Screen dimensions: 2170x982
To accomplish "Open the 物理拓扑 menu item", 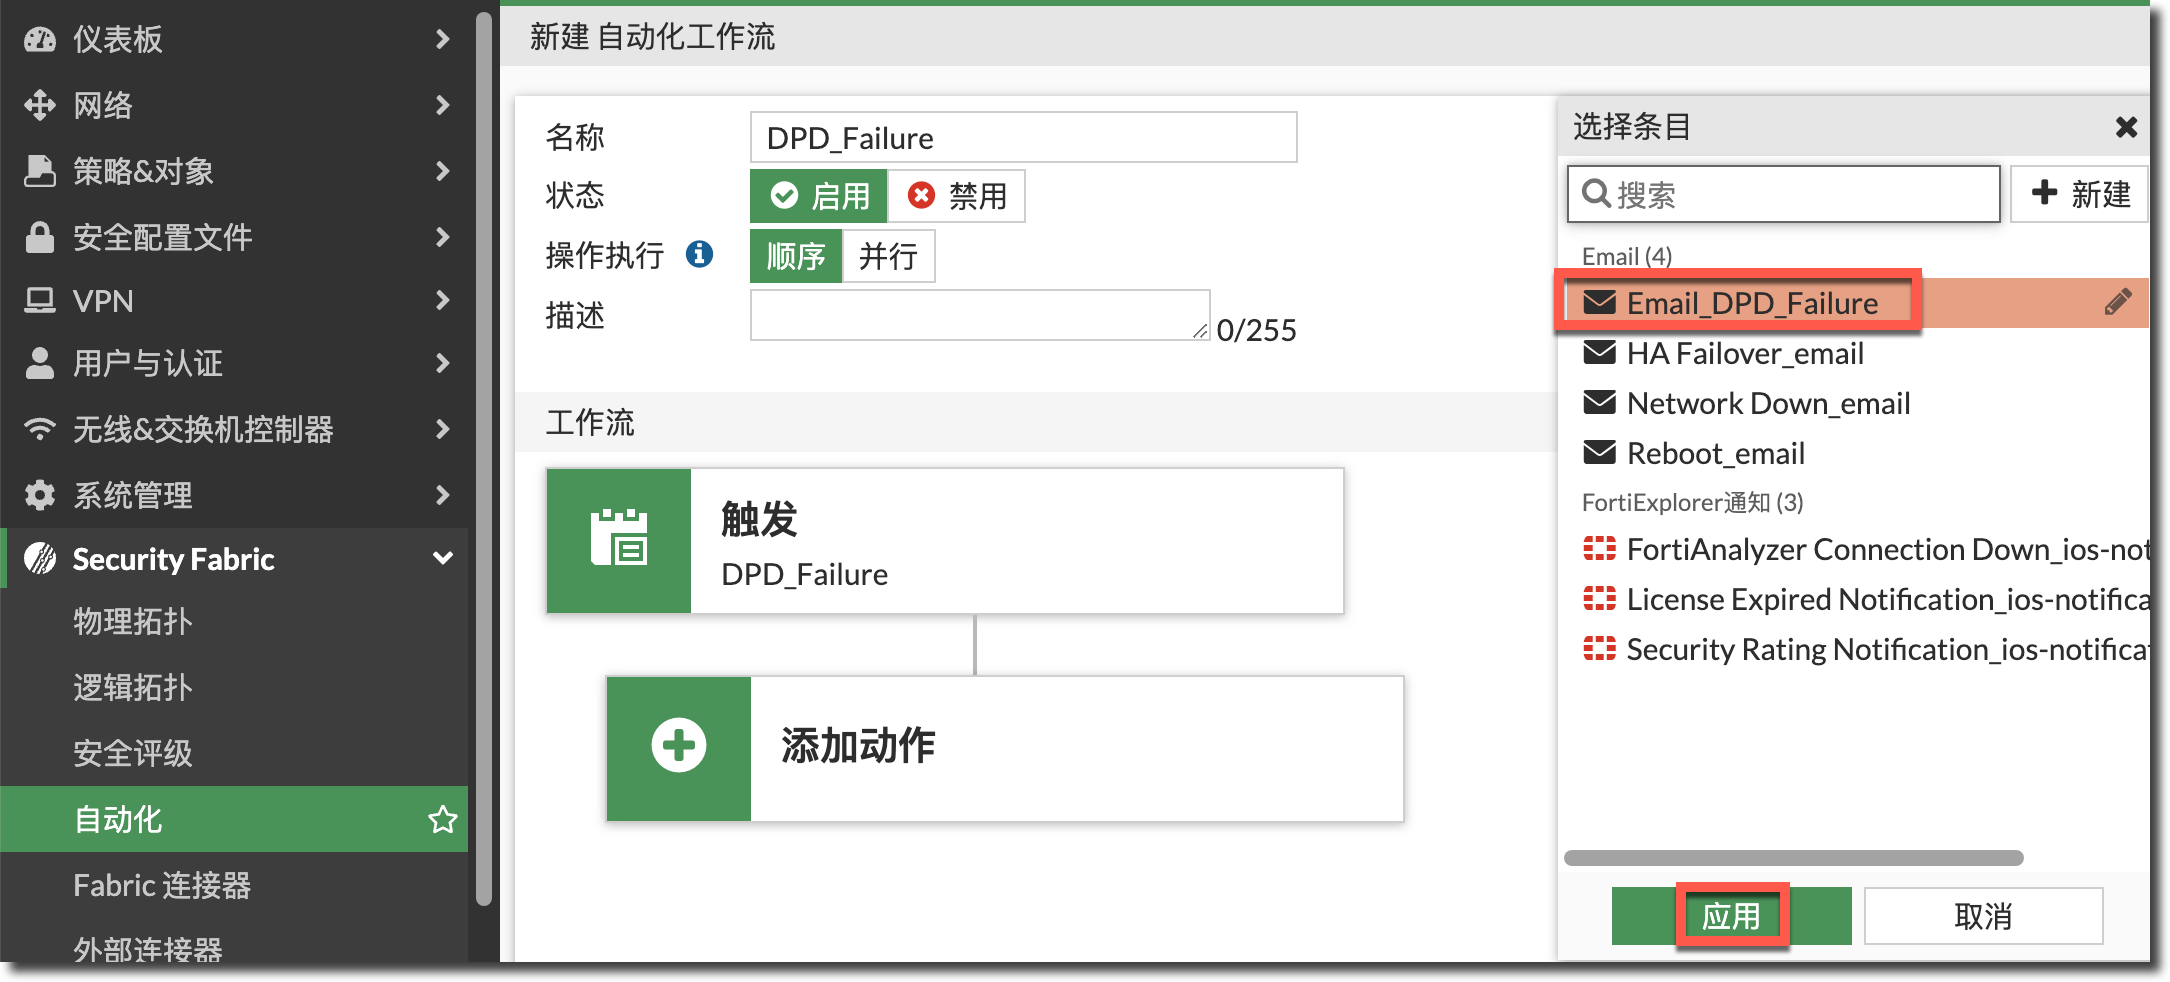I will pos(133,621).
